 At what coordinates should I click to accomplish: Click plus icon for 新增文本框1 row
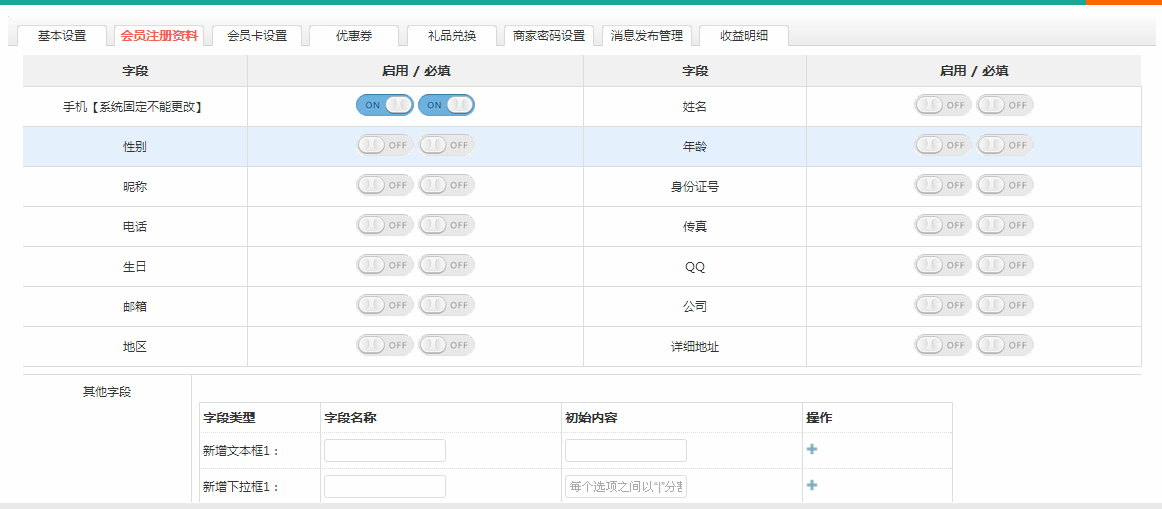pyautogui.click(x=812, y=450)
